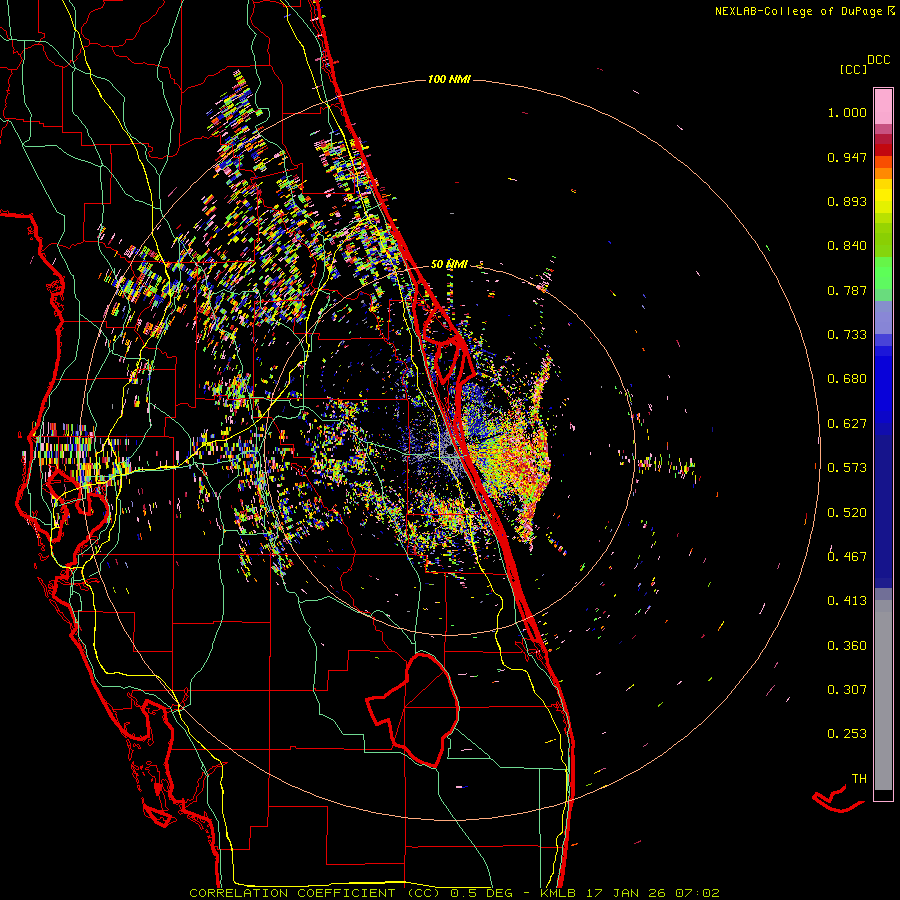Click the DCC label above the color scale
Viewport: 900px width, 900px height.
[878, 60]
